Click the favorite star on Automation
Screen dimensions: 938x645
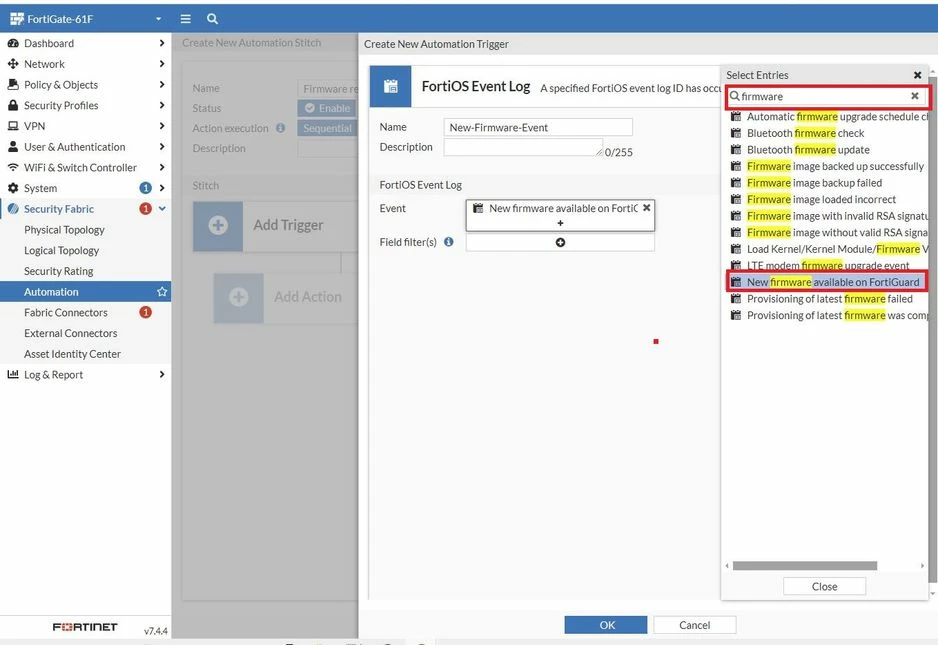(x=162, y=292)
